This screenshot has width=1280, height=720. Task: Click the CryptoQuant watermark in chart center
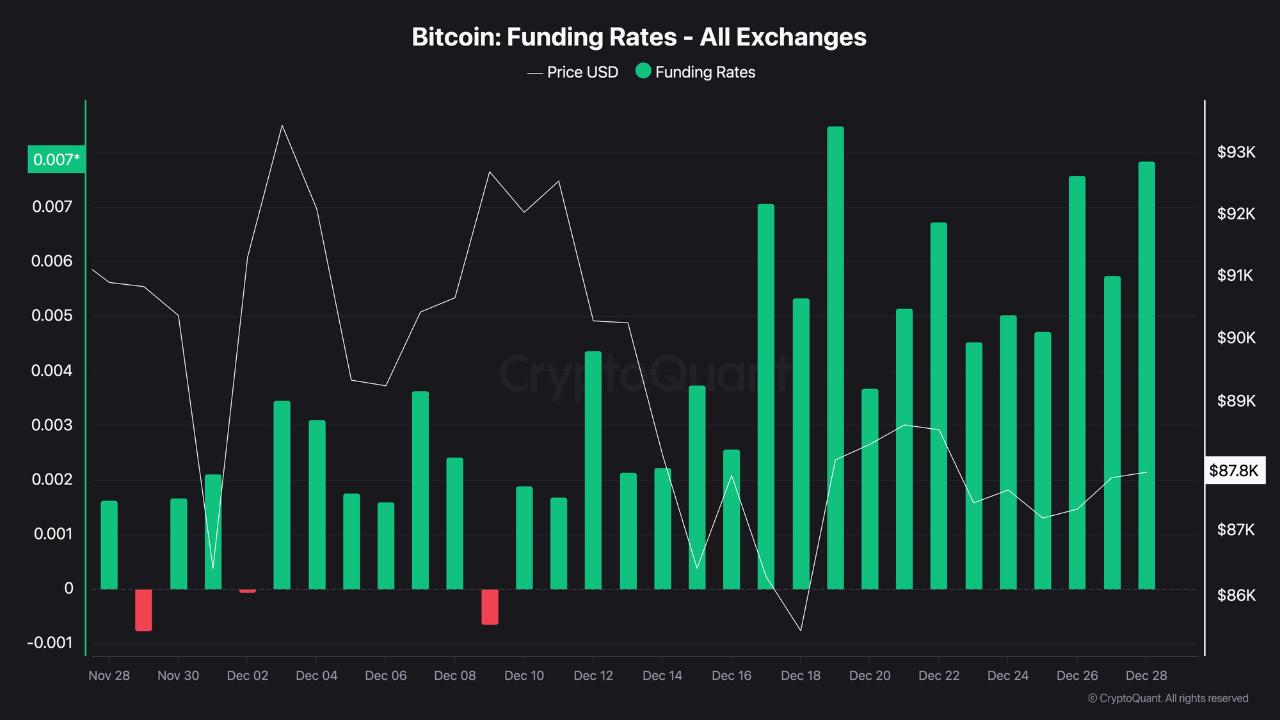(640, 373)
